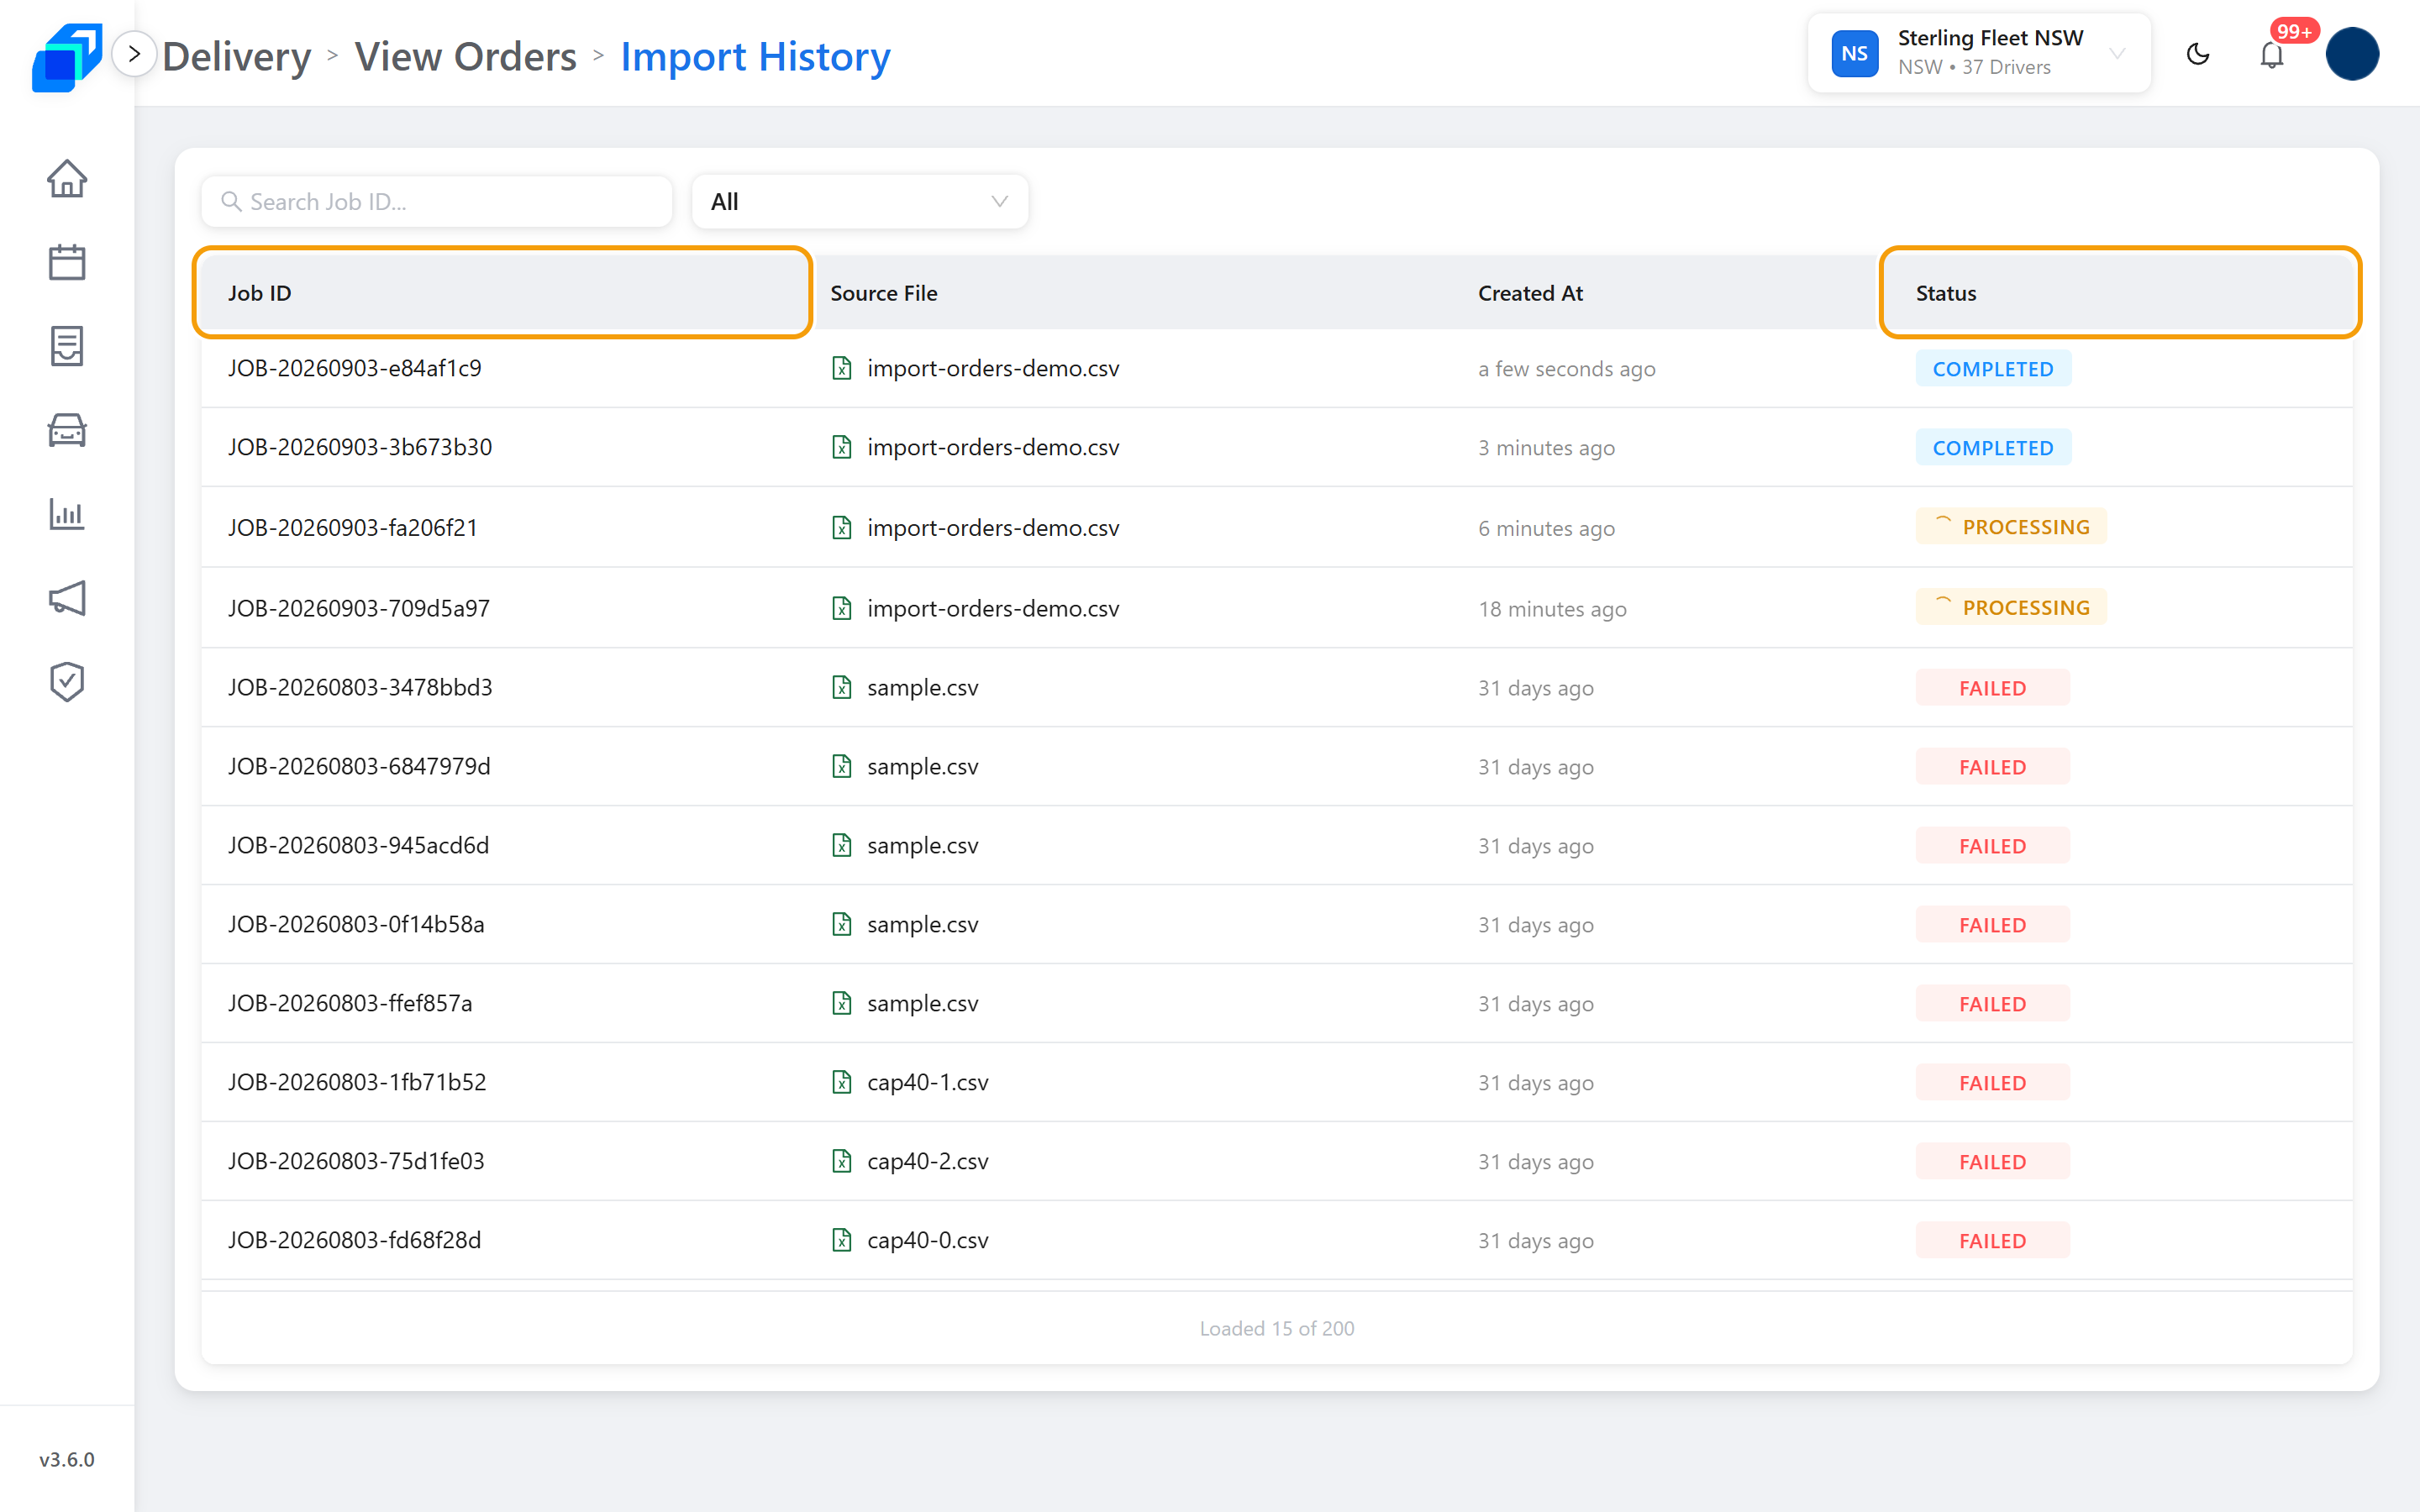
Task: Click file icon for JOB-20260903-fa206f21
Action: (x=842, y=527)
